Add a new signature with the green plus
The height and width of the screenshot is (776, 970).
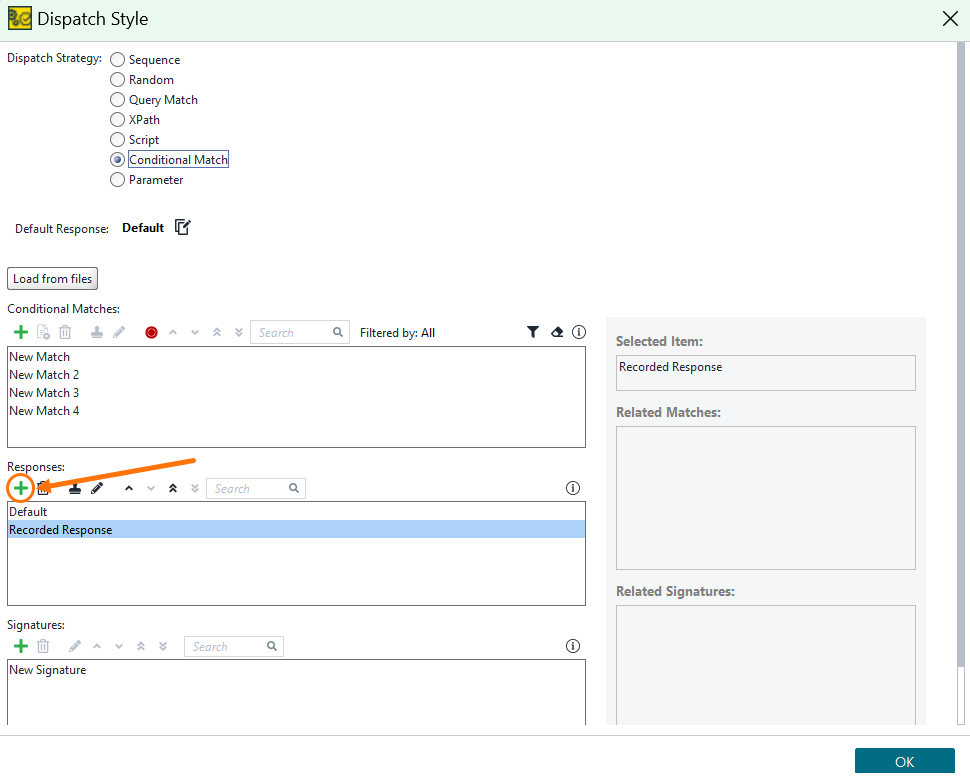click(x=20, y=646)
